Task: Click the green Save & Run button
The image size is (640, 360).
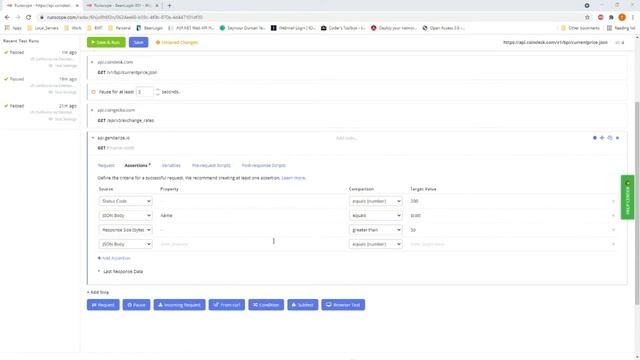Action: [106, 42]
